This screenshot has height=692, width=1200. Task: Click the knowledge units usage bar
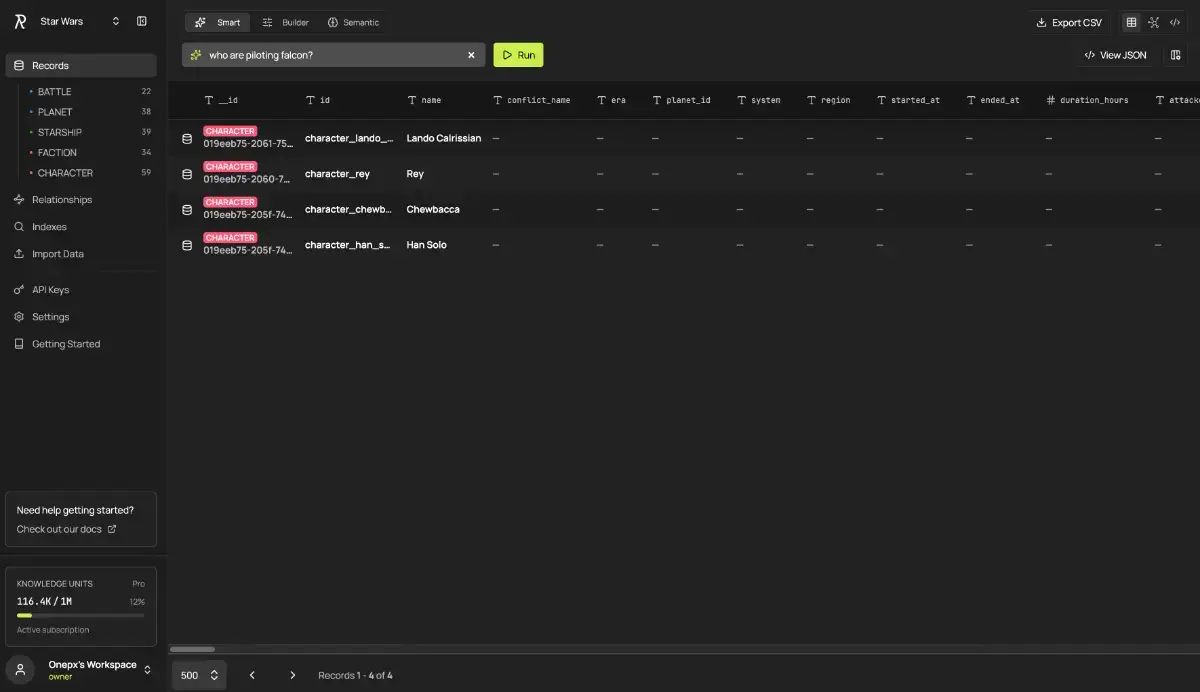pos(81,615)
